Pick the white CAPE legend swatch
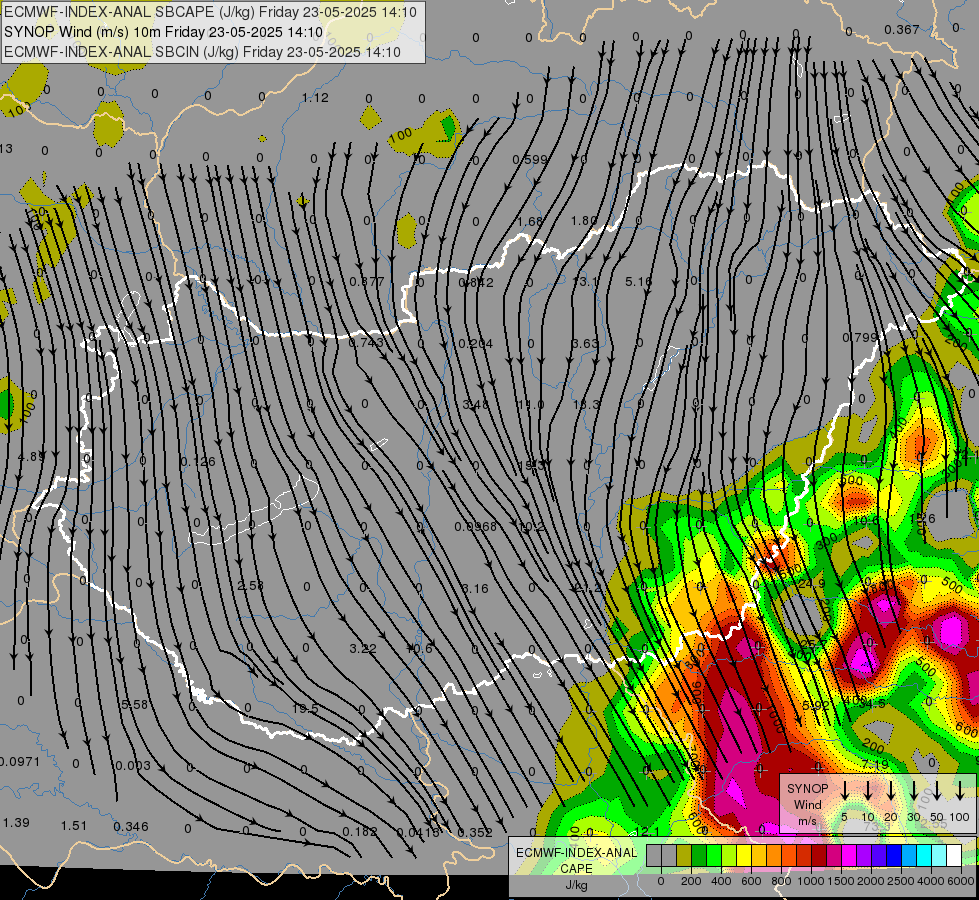This screenshot has height=900, width=979. (x=953, y=856)
